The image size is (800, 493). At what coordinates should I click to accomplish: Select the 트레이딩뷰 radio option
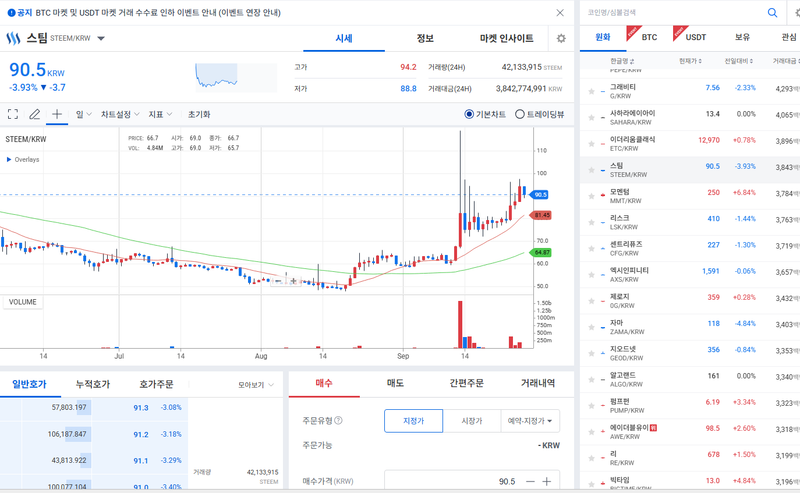coord(539,114)
